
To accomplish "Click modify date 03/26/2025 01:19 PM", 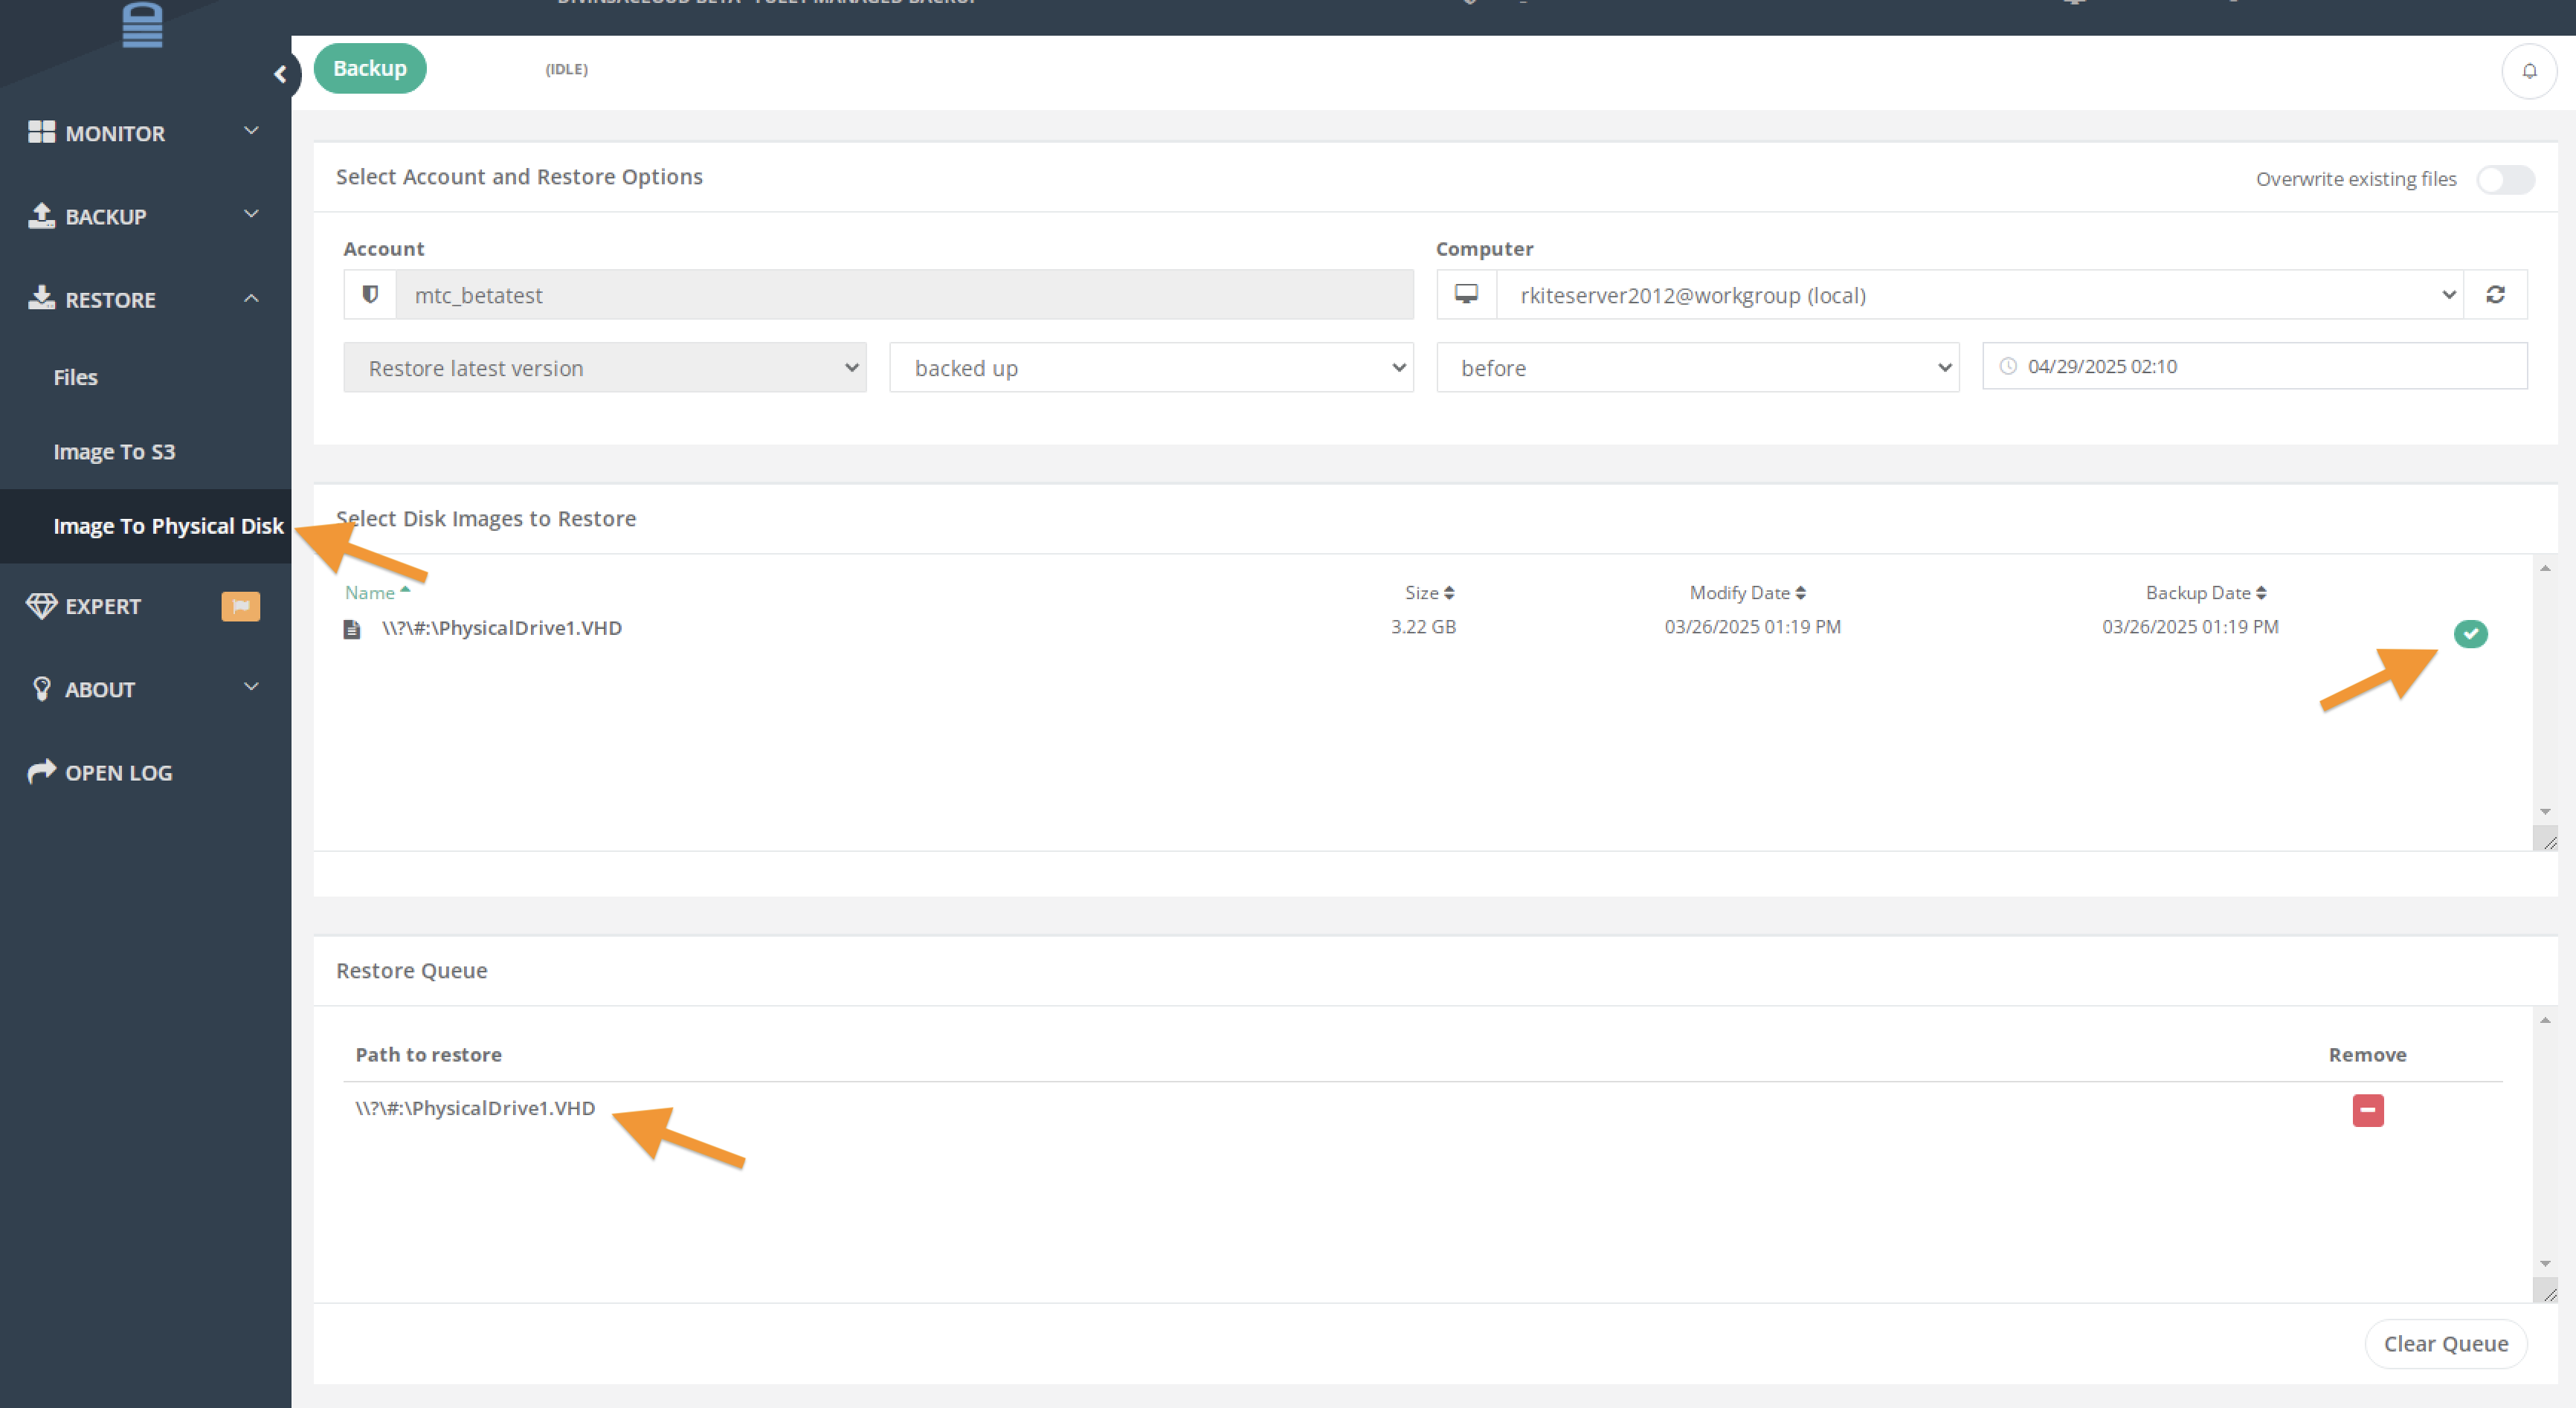I will tap(1752, 627).
